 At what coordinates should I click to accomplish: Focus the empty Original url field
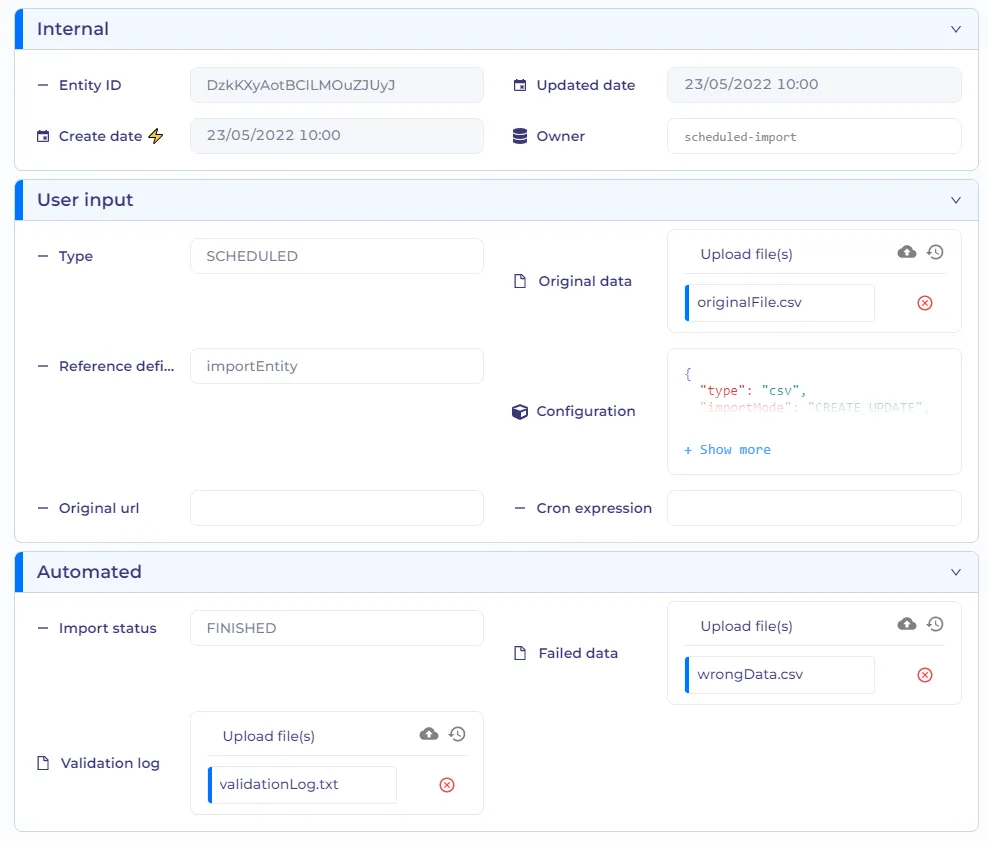337,508
